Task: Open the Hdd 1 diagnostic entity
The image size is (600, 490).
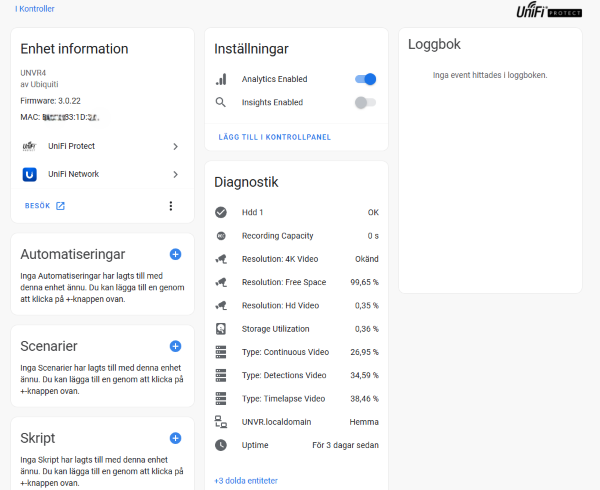Action: point(297,212)
